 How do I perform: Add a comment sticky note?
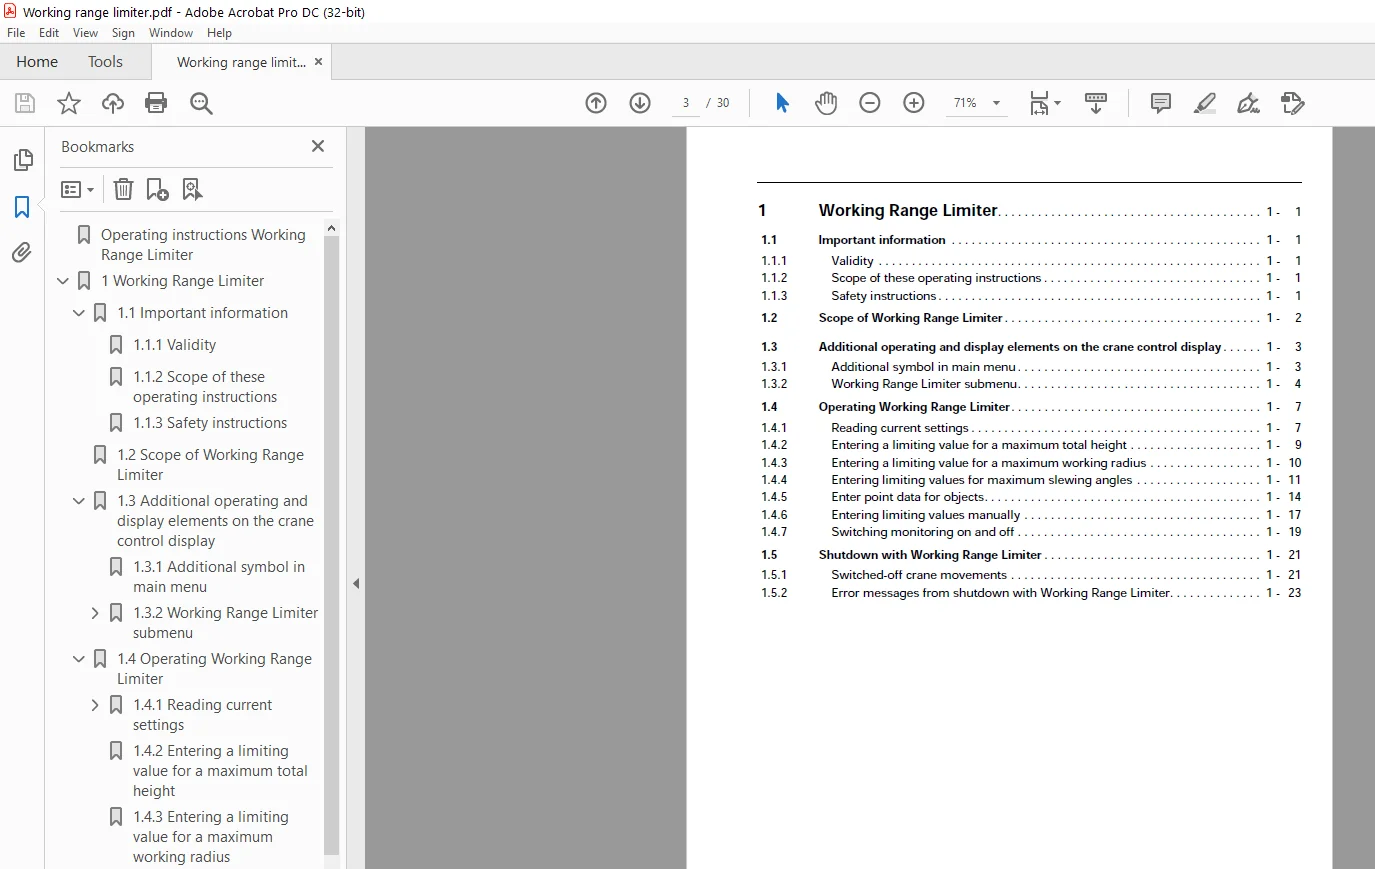pyautogui.click(x=1160, y=103)
